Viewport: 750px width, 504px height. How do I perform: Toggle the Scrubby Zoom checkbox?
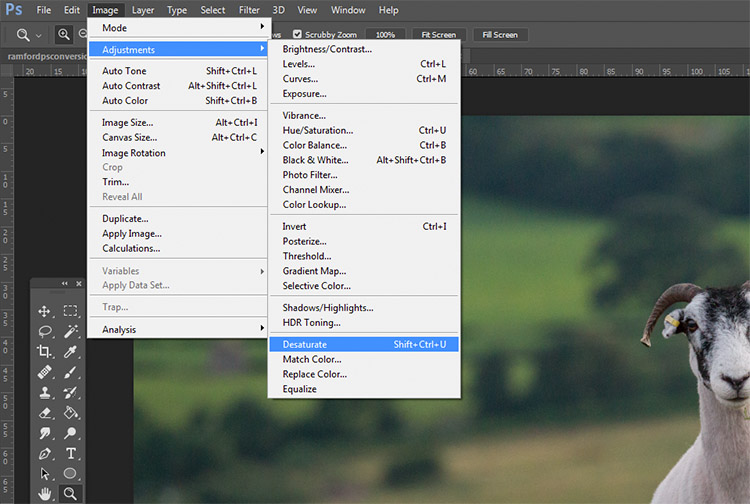point(297,34)
